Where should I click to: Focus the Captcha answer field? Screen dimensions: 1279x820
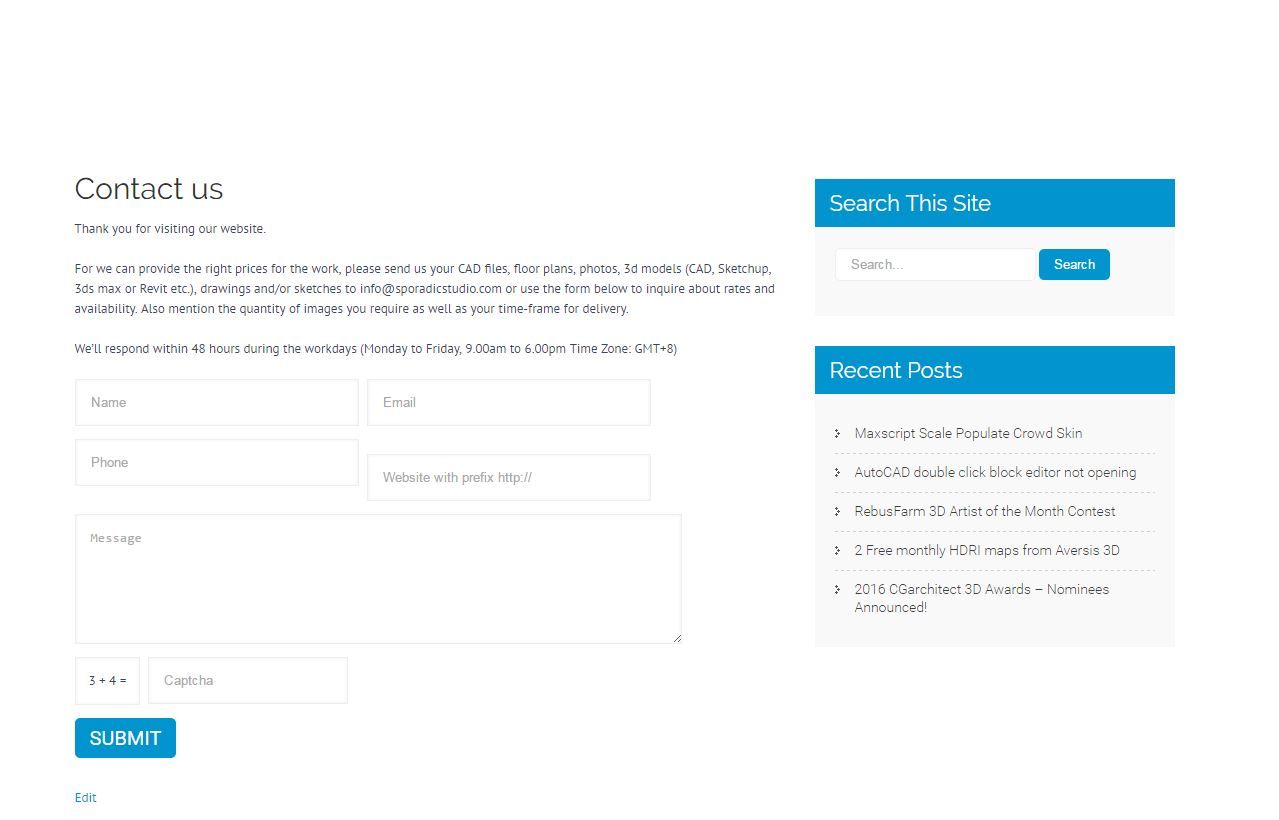248,680
